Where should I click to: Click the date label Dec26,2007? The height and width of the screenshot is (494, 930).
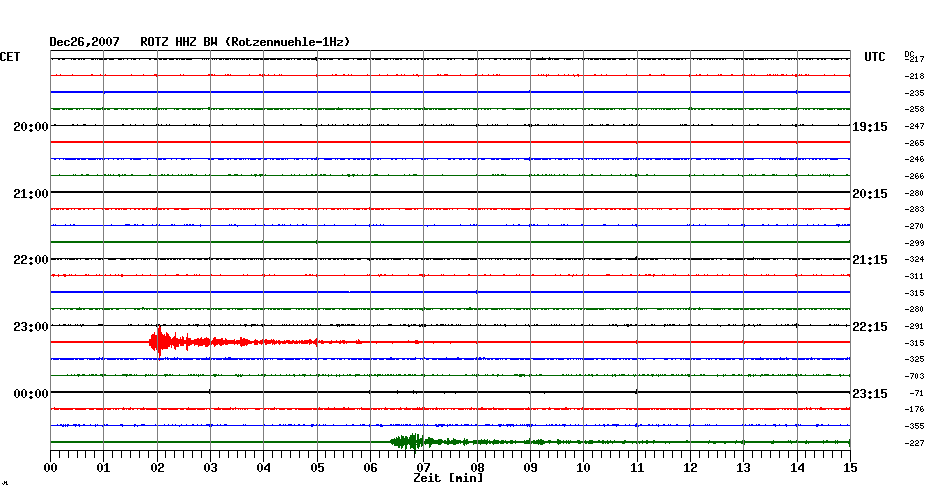pos(84,42)
